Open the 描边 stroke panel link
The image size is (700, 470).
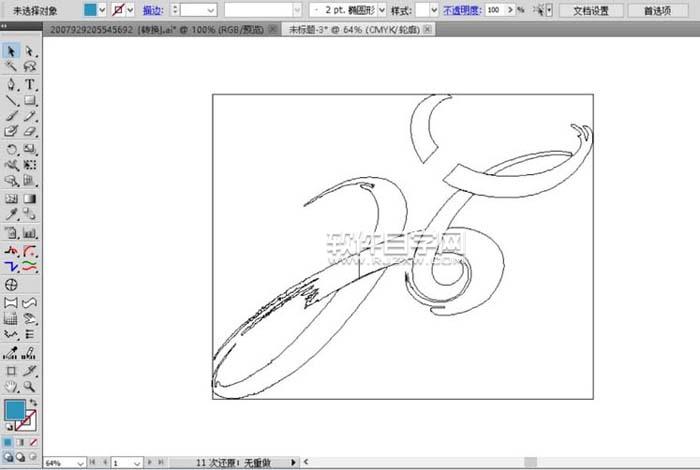[153, 9]
